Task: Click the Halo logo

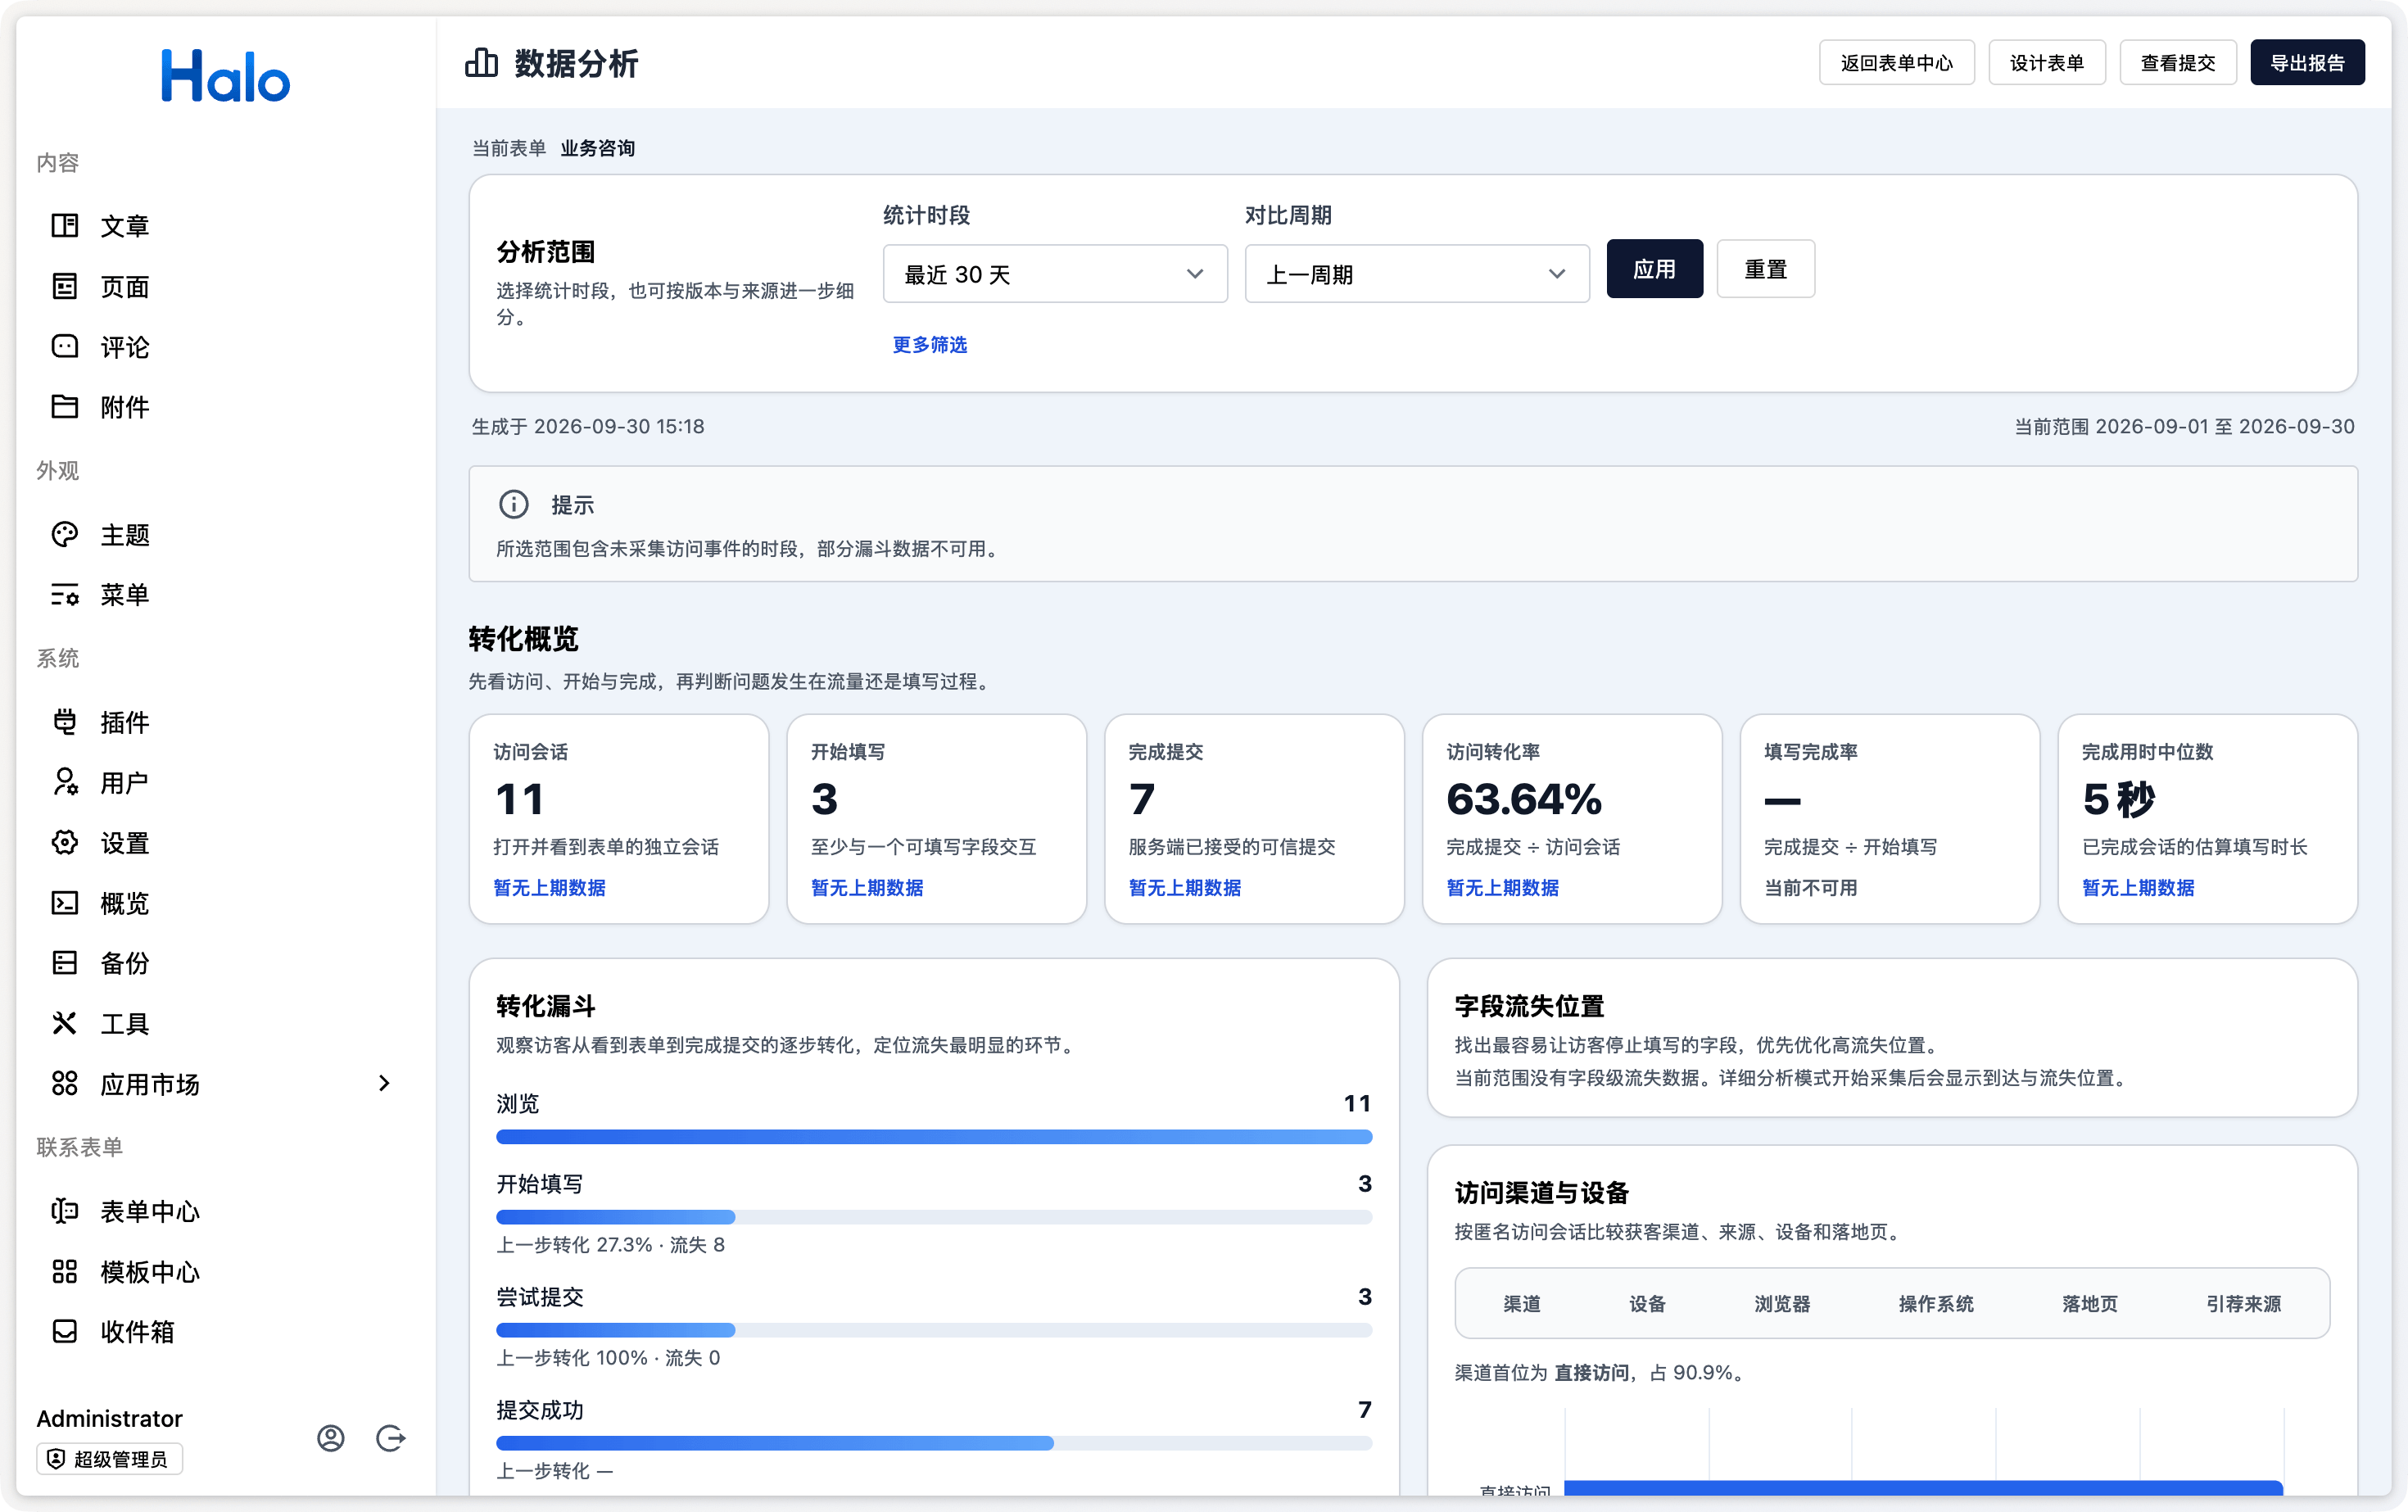Action: click(x=226, y=76)
